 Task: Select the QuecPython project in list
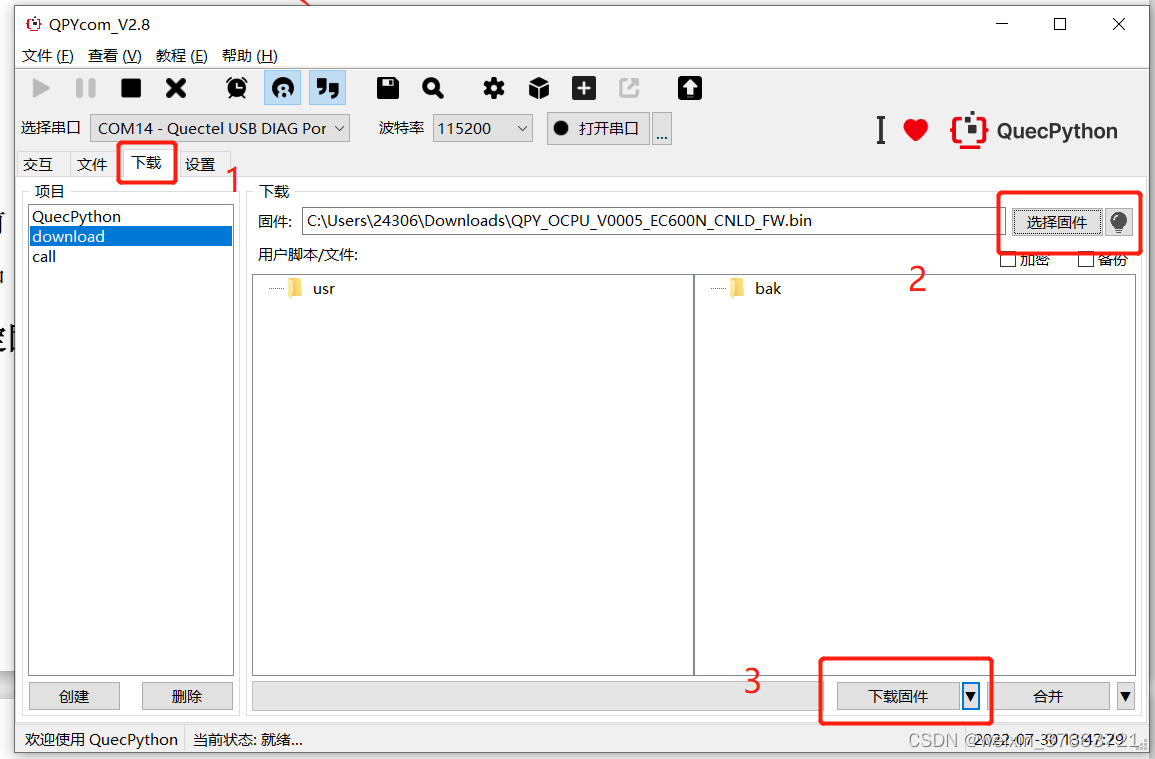130,217
